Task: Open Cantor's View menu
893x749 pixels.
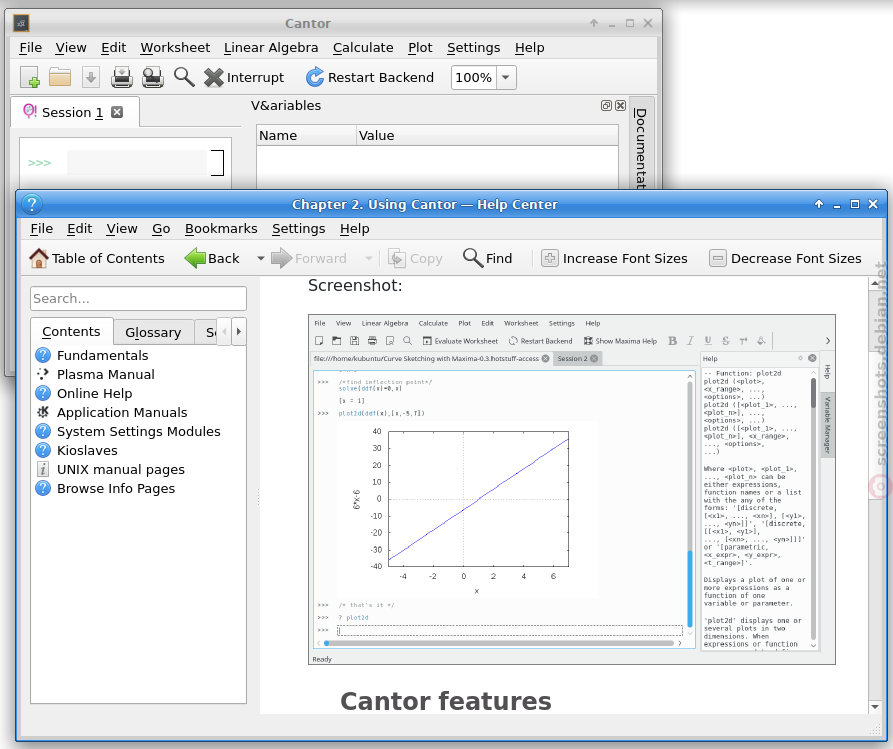Action: pyautogui.click(x=71, y=48)
